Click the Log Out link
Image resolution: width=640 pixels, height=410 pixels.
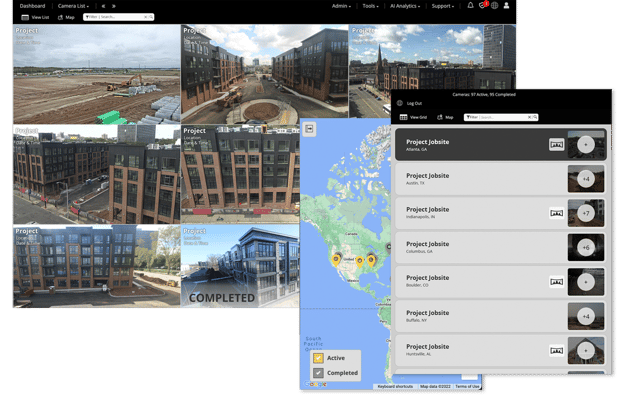[x=414, y=103]
